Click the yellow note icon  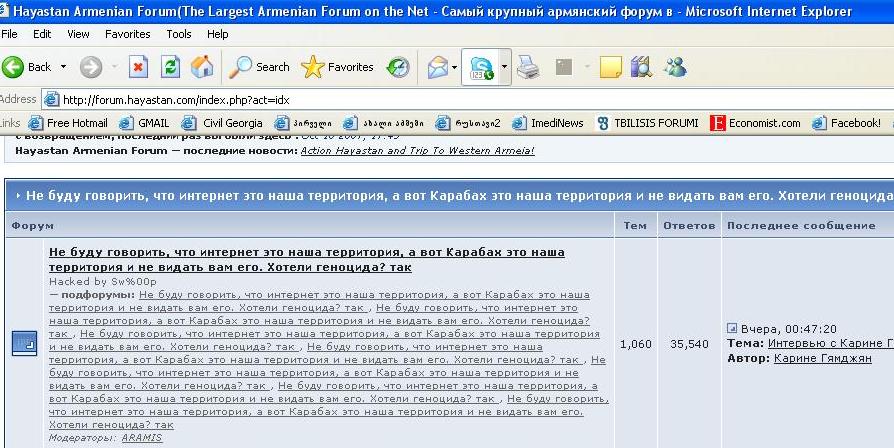point(610,67)
